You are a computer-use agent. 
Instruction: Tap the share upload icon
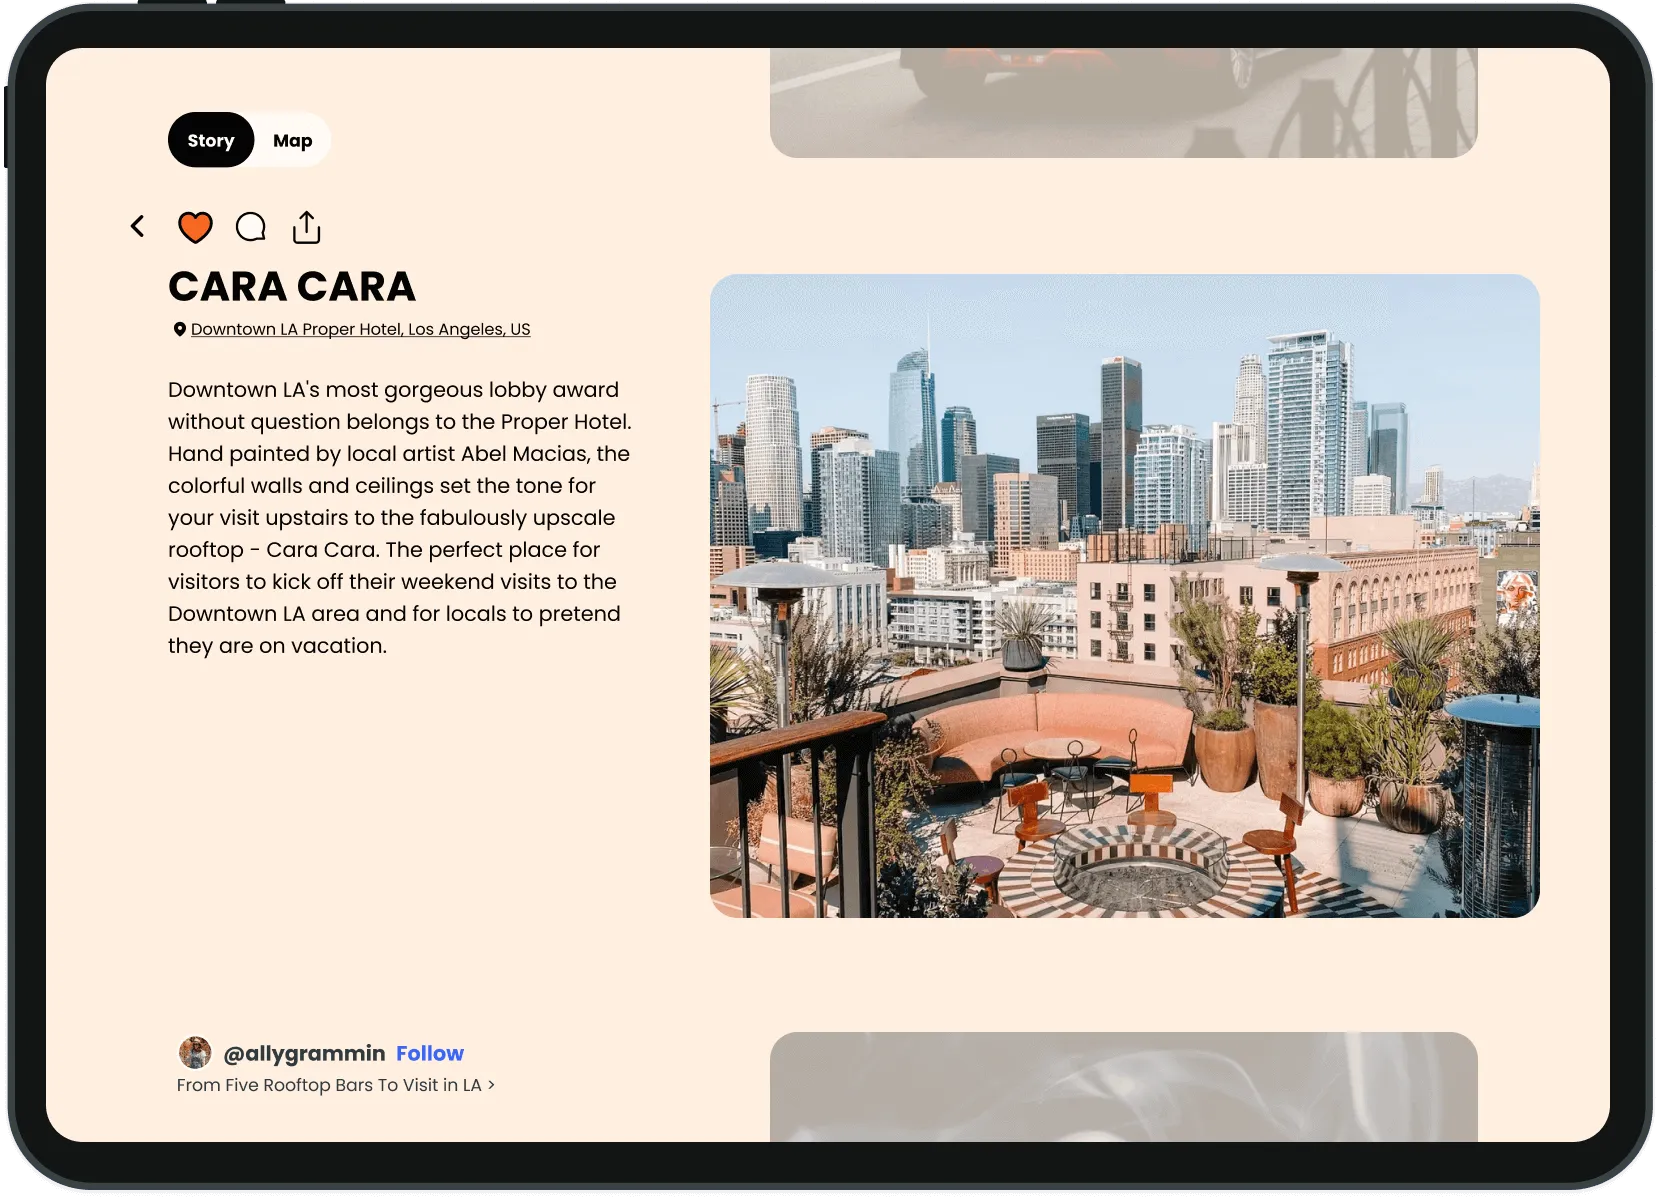307,227
